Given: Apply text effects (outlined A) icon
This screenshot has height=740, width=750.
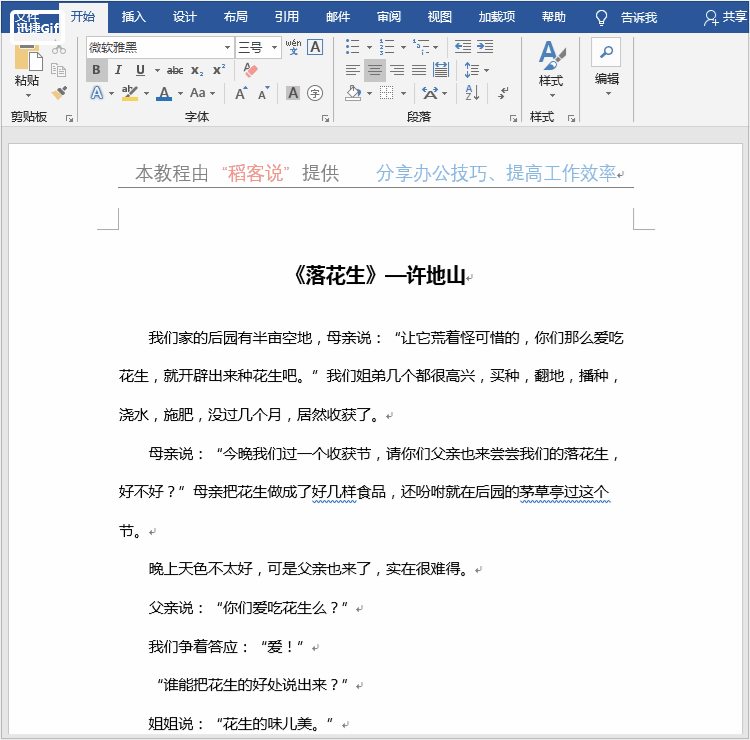Looking at the screenshot, I should [97, 93].
